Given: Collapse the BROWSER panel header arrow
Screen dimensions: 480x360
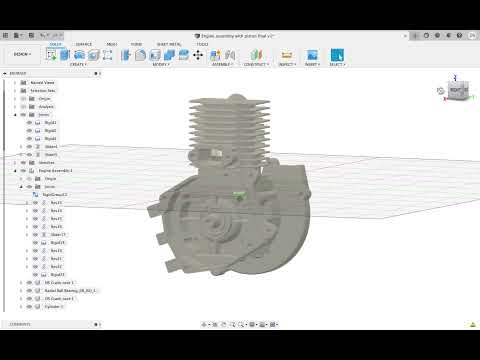Looking at the screenshot, I should pos(5,73).
